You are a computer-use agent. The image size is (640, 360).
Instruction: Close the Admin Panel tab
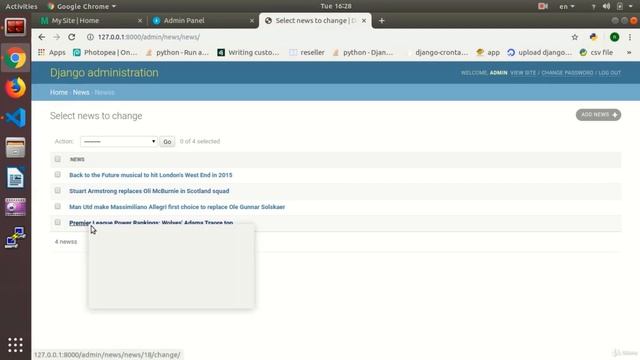[252, 20]
